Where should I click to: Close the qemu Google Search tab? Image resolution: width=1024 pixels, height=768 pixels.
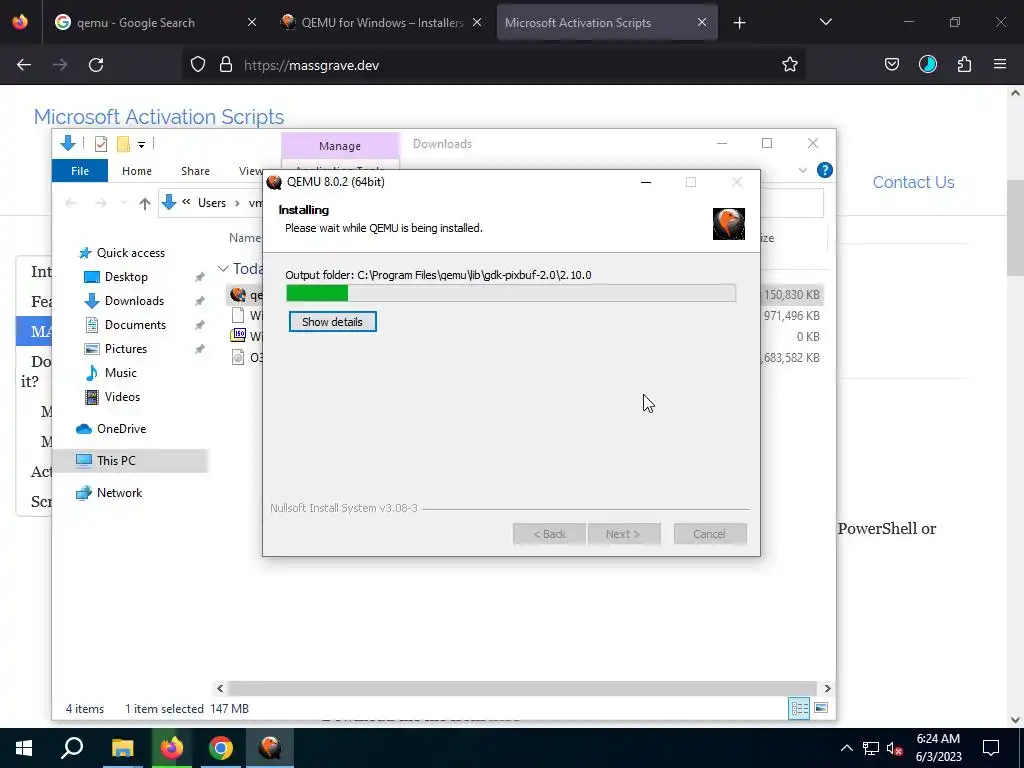[252, 23]
